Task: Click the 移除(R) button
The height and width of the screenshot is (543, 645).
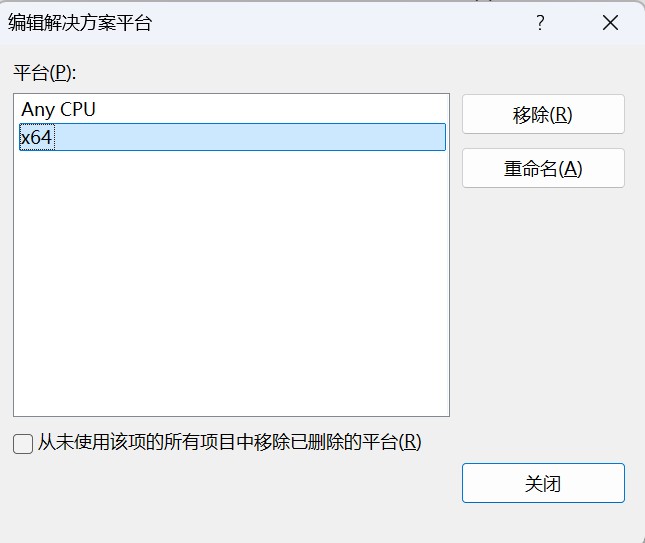Action: [543, 114]
